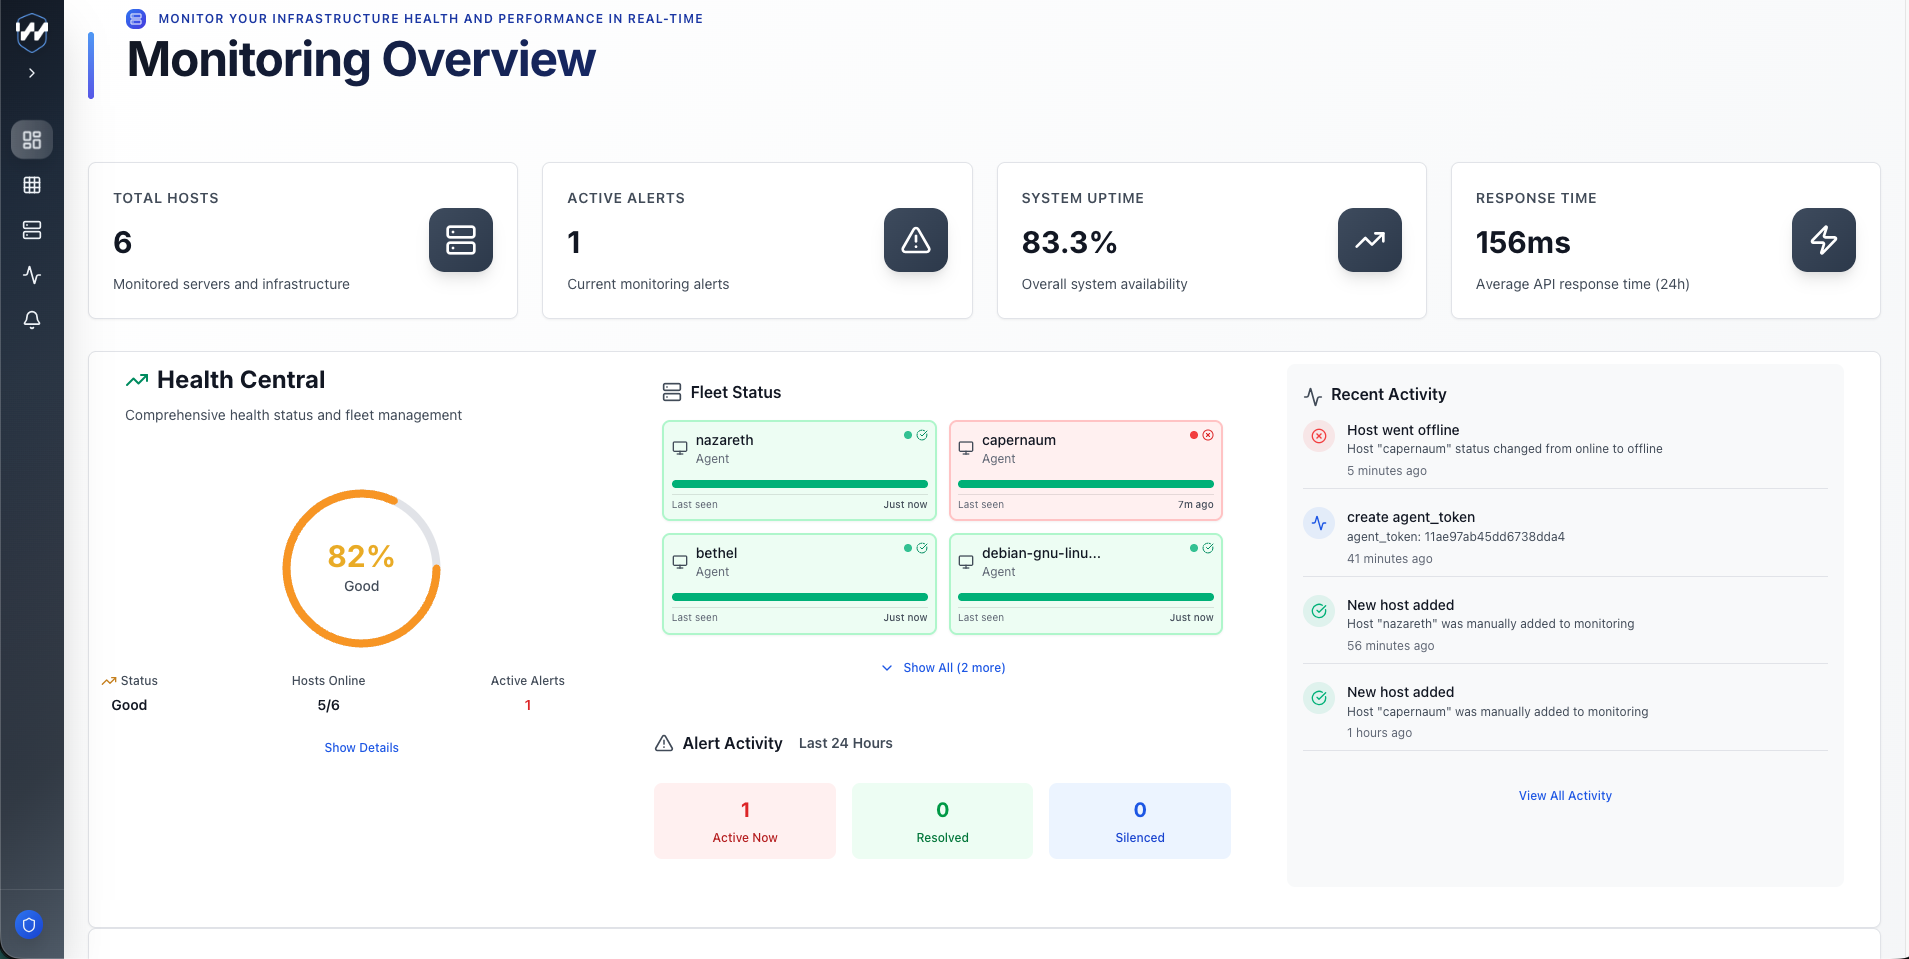Click the 82% Good health gauge
This screenshot has width=1909, height=959.
pos(361,568)
